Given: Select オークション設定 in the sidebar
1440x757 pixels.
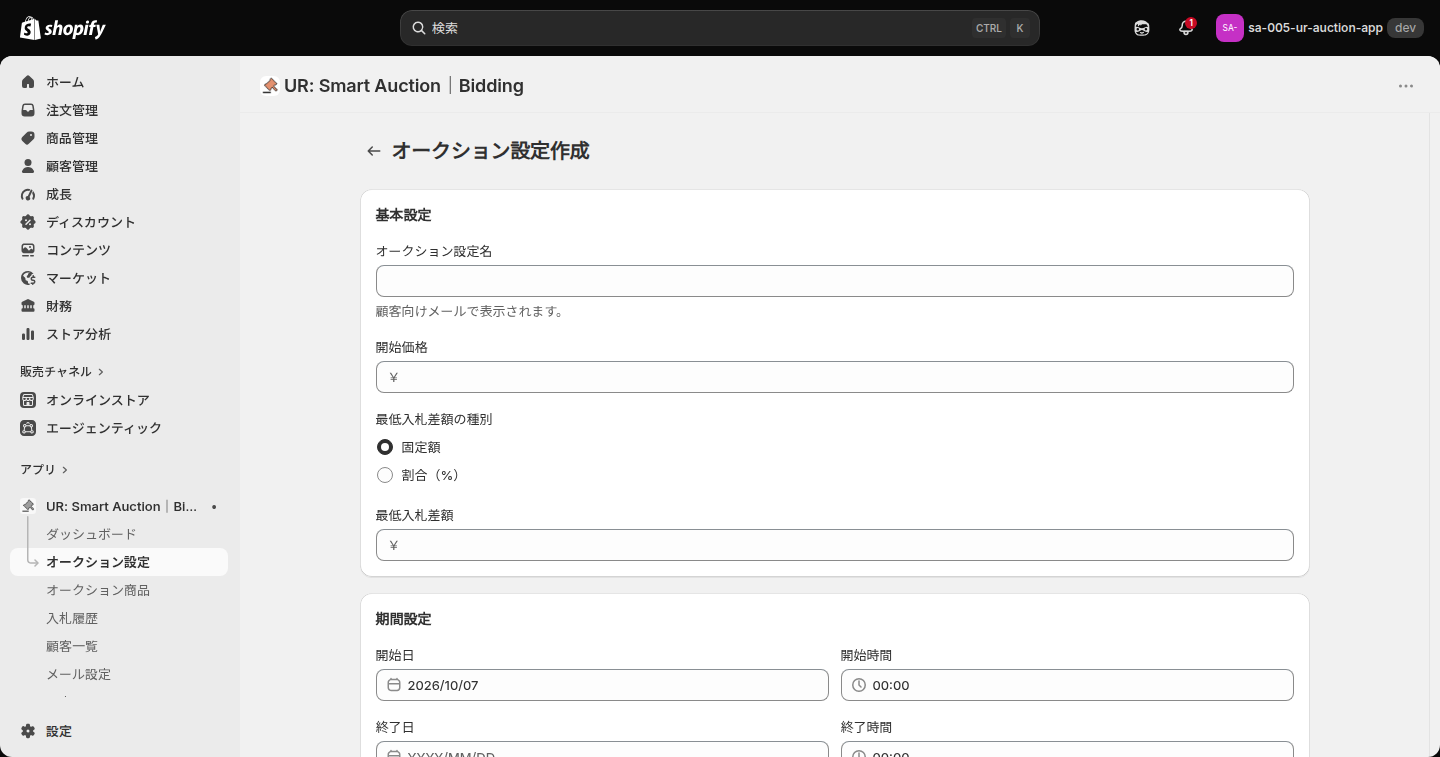Looking at the screenshot, I should click(119, 562).
